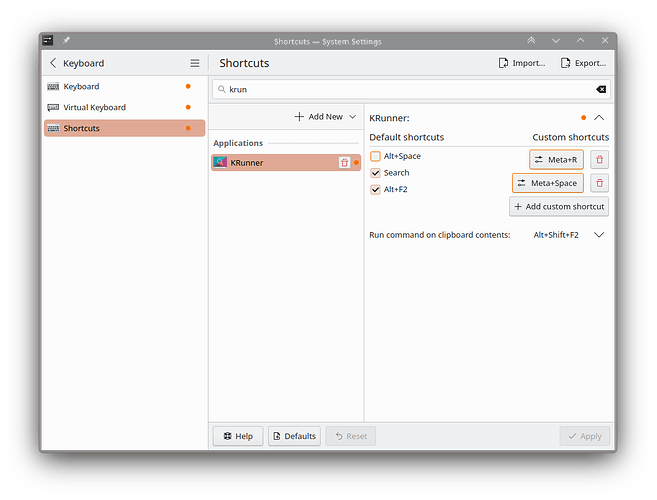Viewport: 657px width, 500px height.
Task: Click the Applications section heading
Action: pyautogui.click(x=238, y=143)
